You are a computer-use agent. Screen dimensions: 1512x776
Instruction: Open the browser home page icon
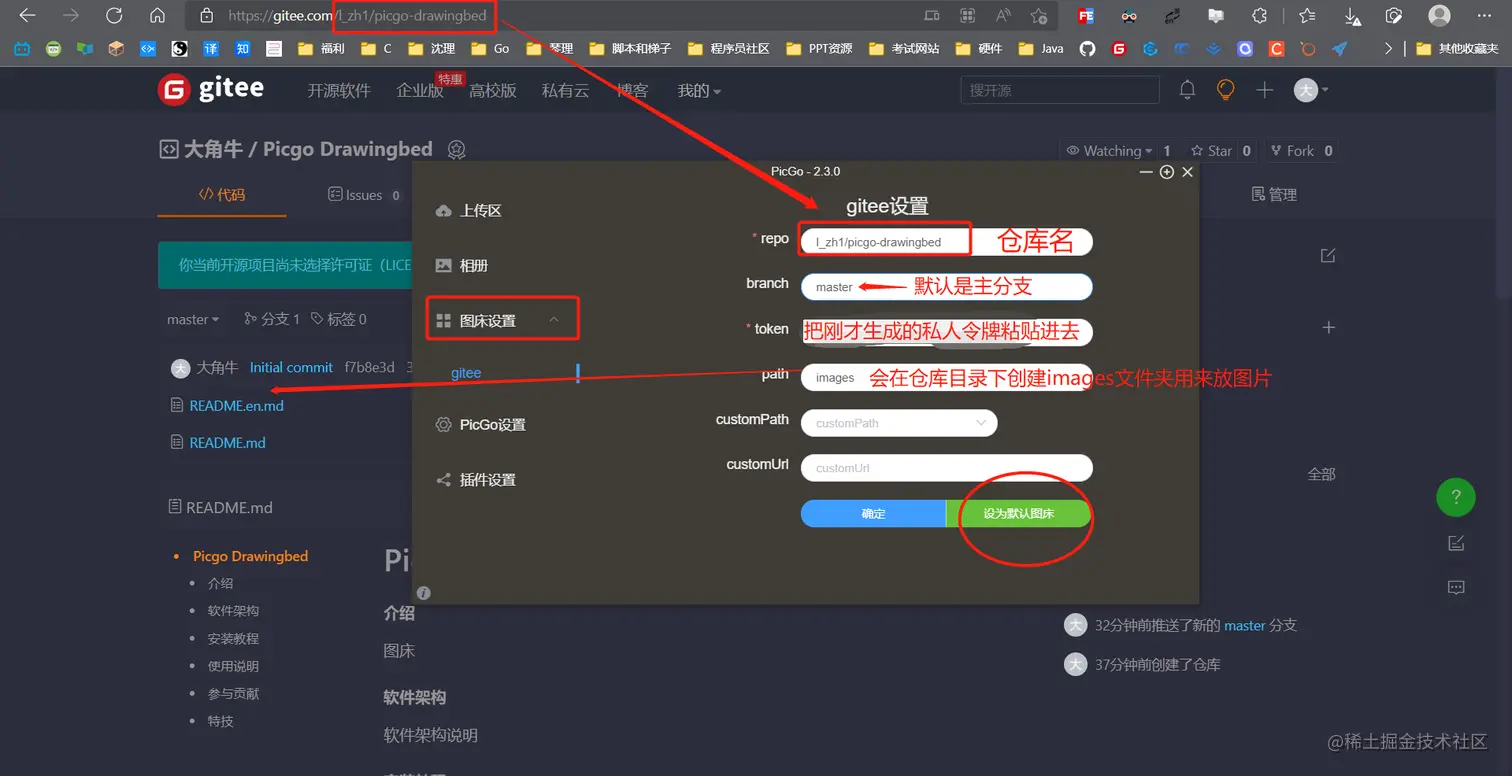(x=157, y=16)
